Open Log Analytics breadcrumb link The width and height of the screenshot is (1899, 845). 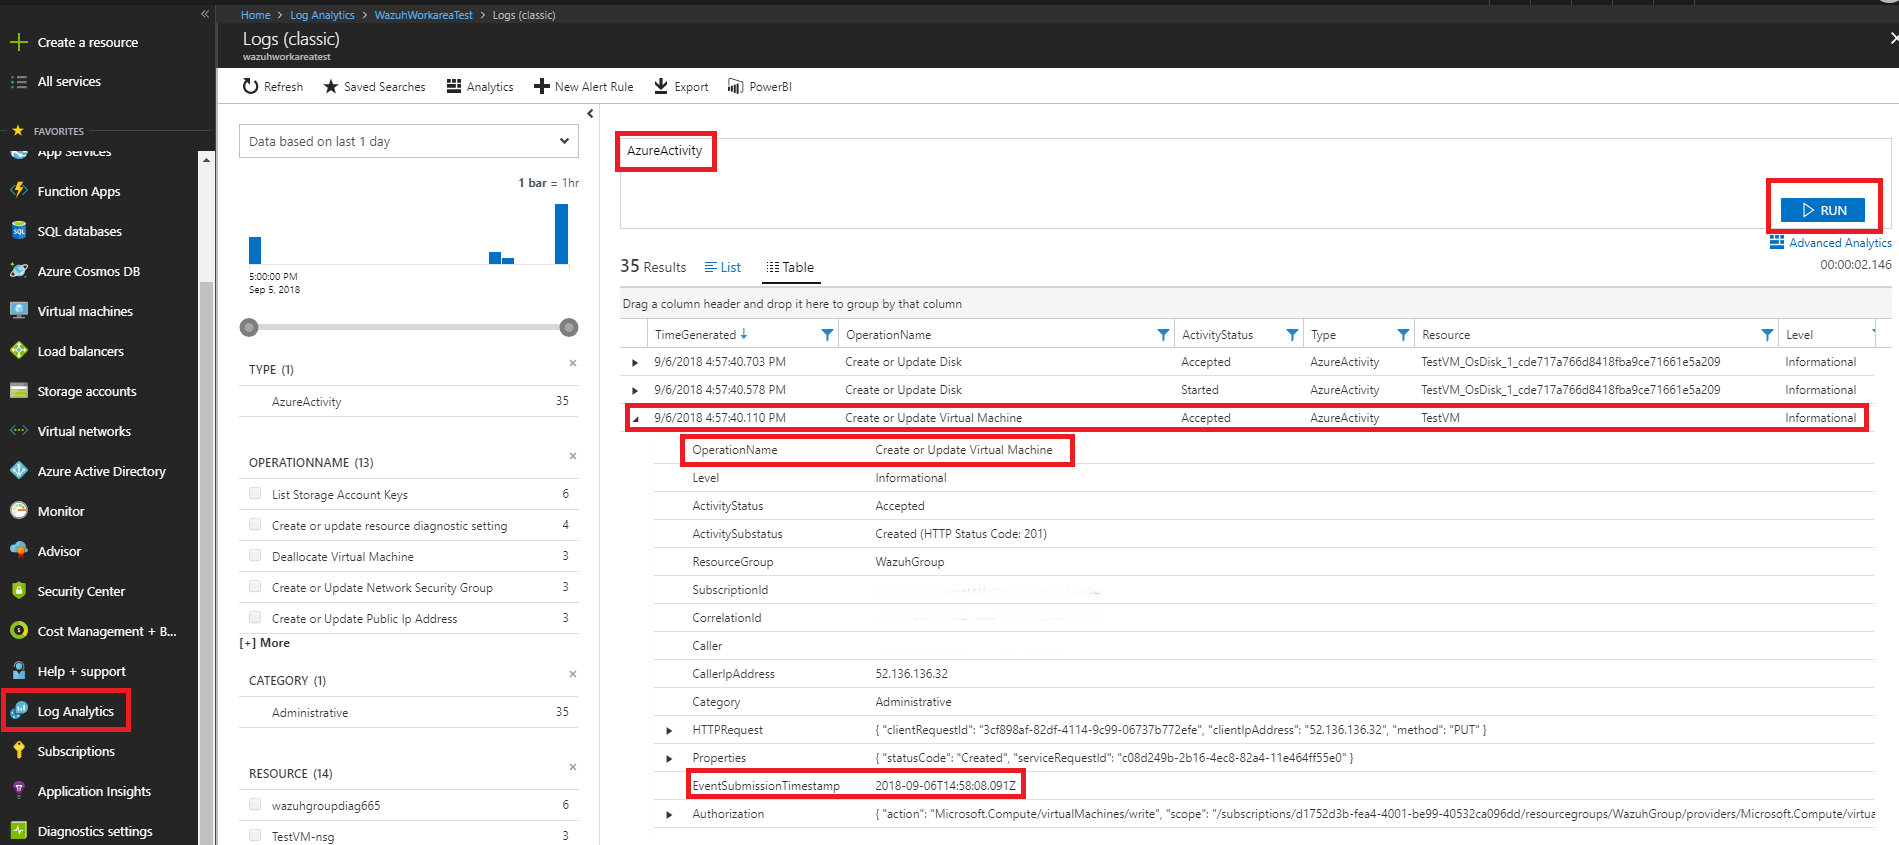click(322, 15)
